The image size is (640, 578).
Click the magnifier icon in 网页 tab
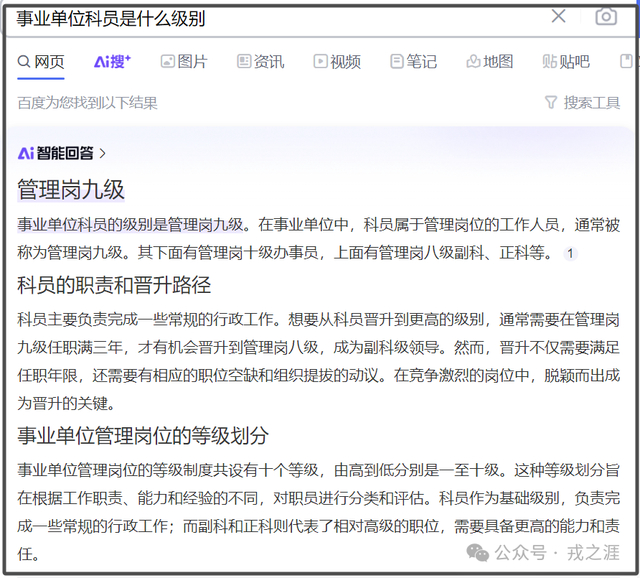[x=24, y=62]
